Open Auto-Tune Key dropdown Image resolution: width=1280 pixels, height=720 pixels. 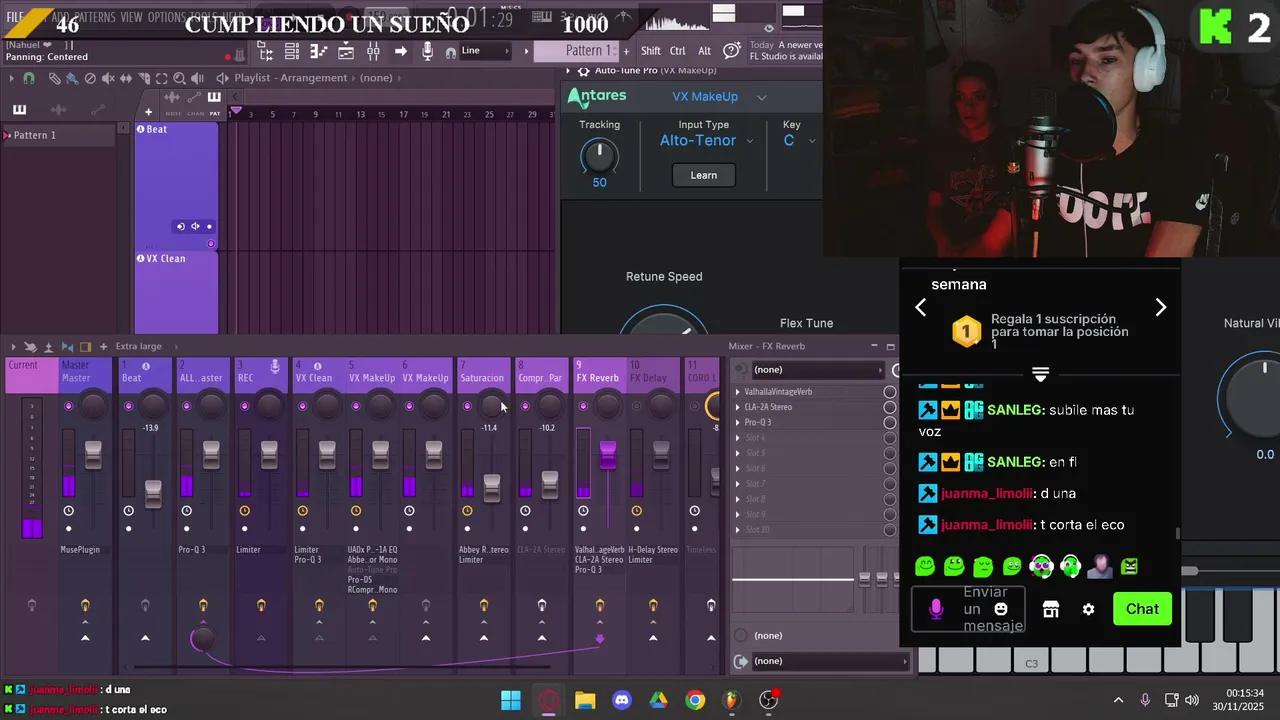tap(799, 141)
